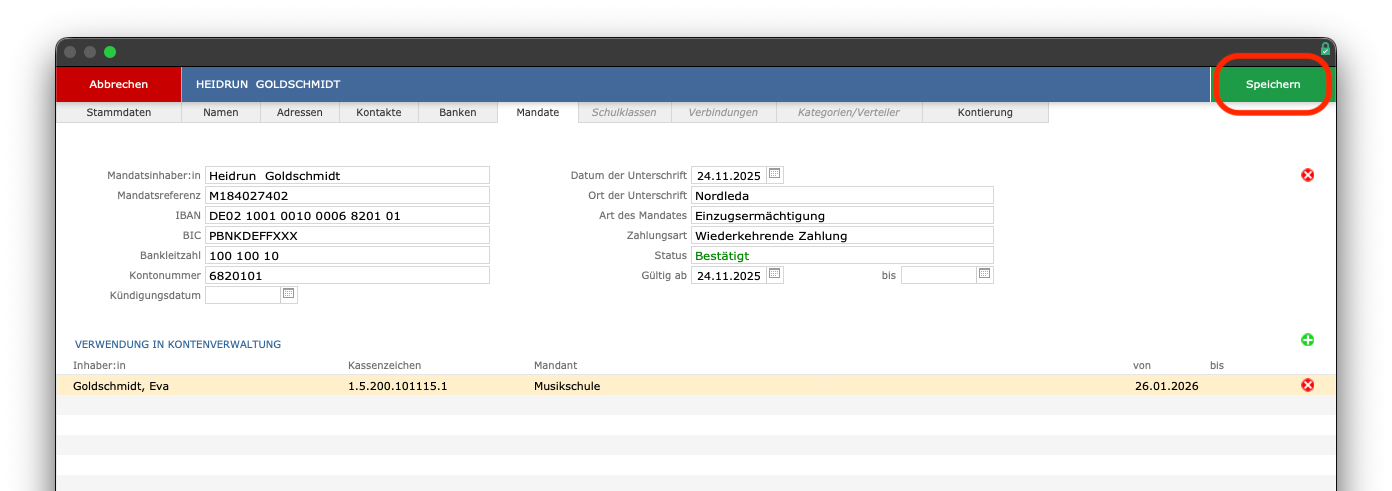
Task: Change the Status field value Bestätigt
Action: (x=841, y=255)
